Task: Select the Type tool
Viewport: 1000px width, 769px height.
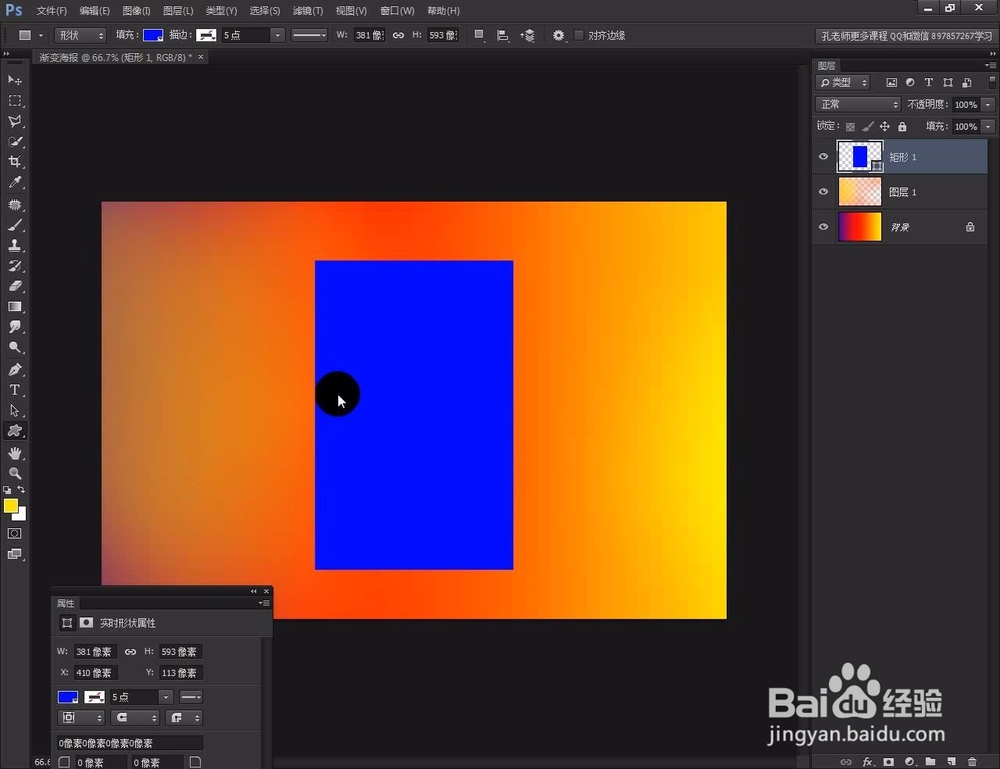Action: [x=15, y=390]
